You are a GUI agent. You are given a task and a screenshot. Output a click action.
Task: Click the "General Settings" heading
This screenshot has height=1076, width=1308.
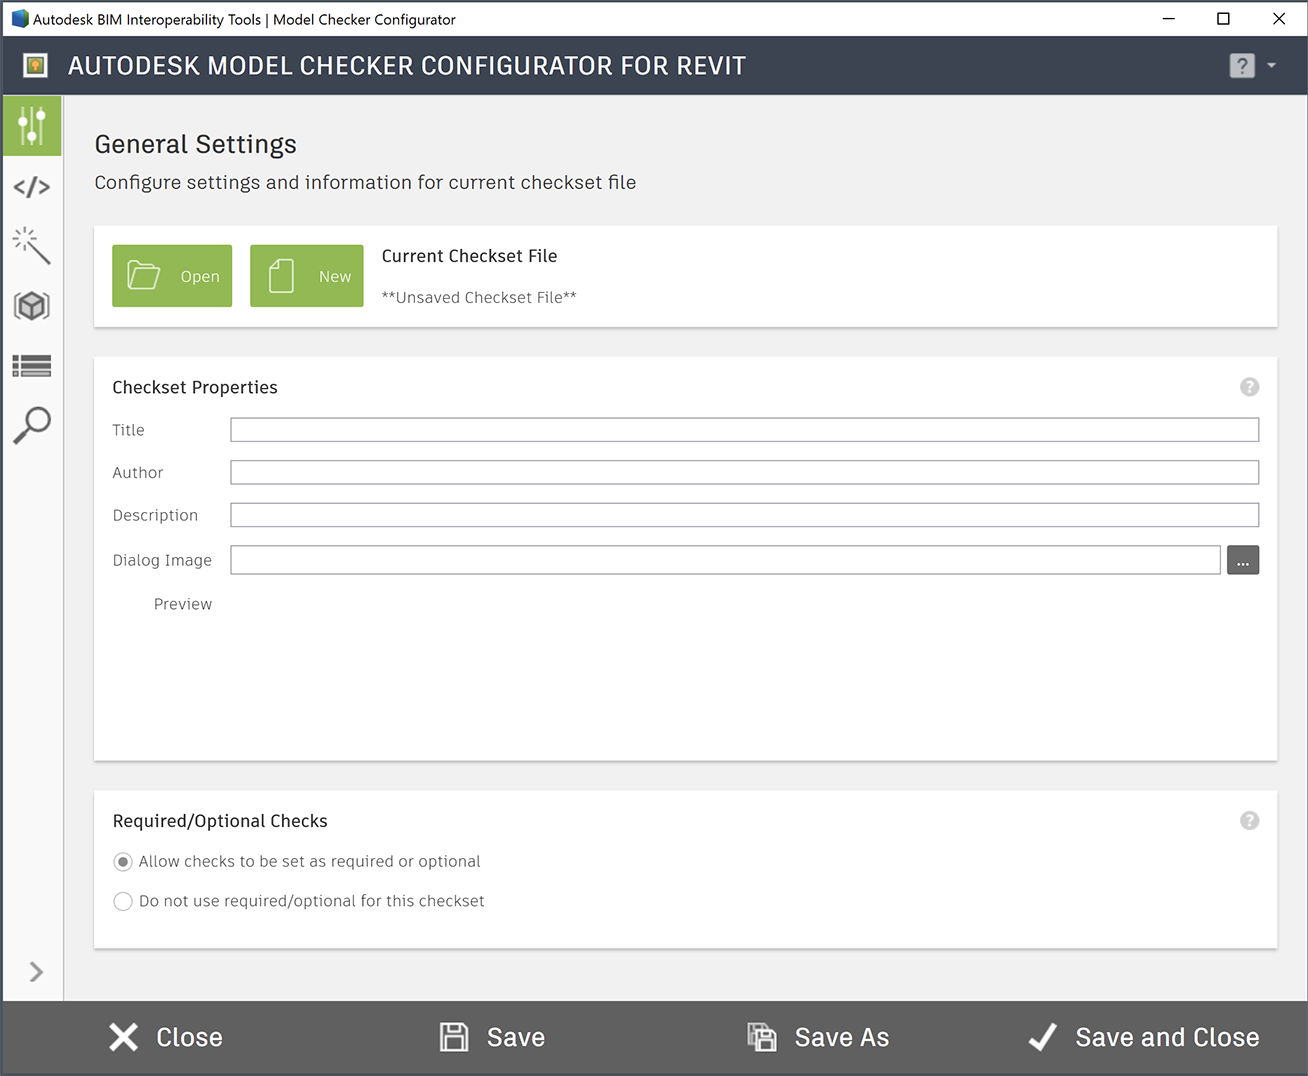(196, 145)
